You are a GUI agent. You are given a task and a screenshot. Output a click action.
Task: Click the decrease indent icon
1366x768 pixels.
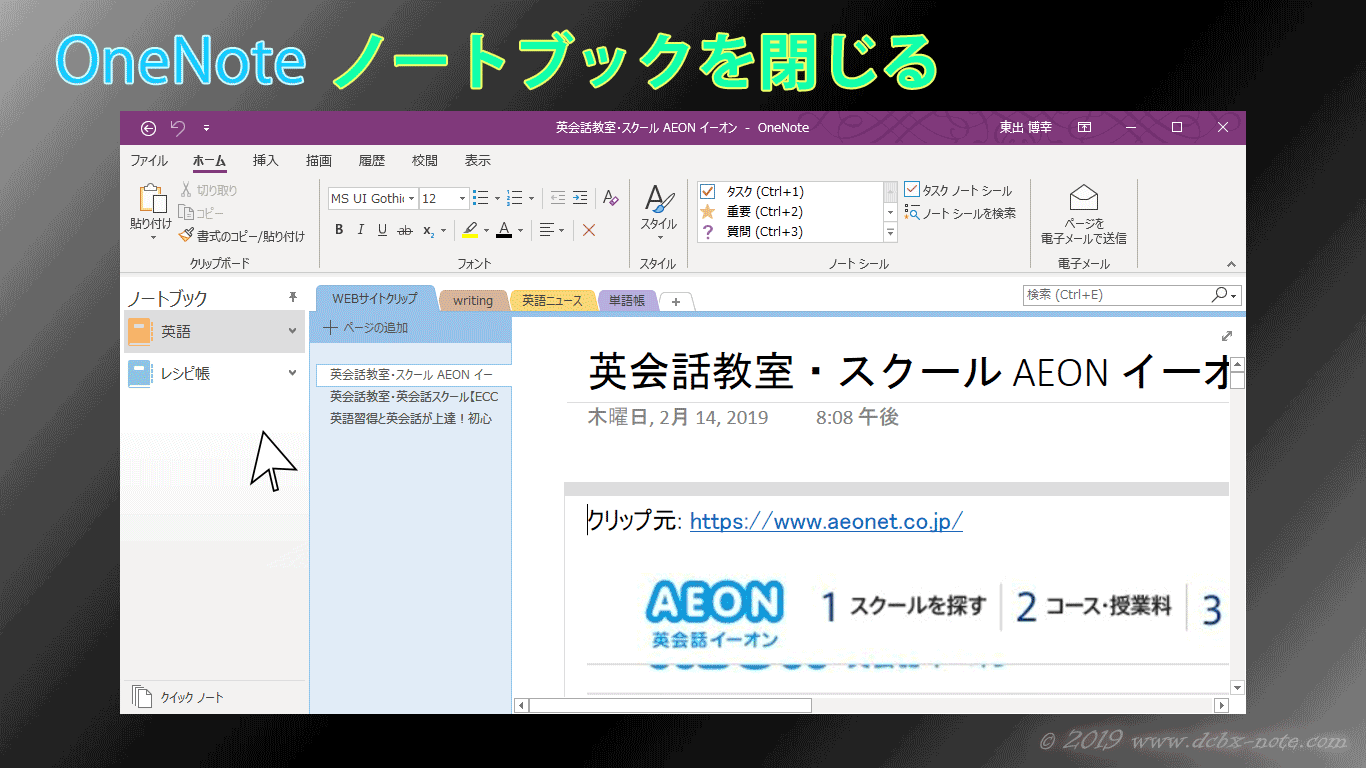click(557, 198)
